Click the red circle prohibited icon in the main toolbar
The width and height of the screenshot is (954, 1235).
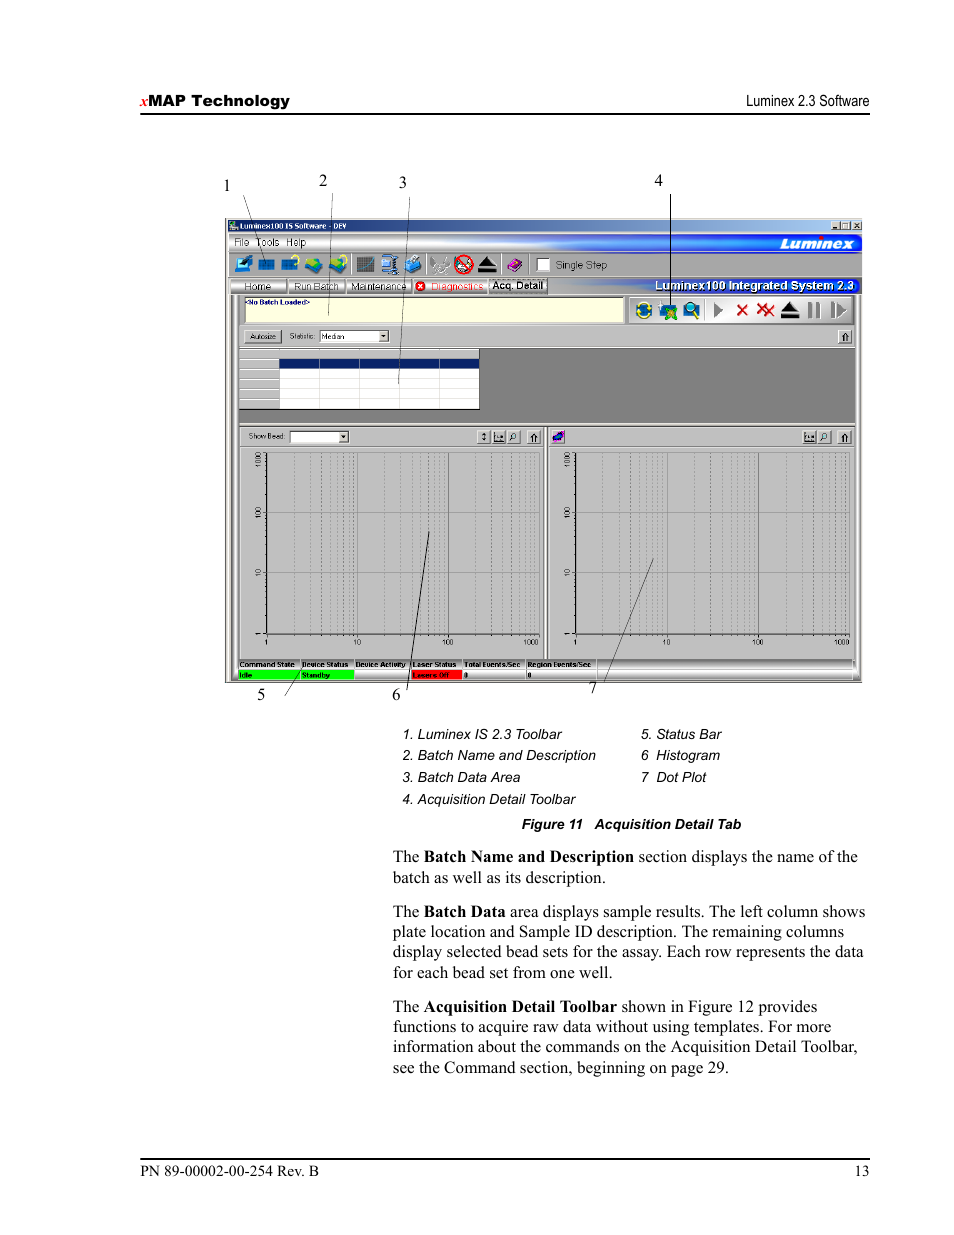(x=463, y=264)
